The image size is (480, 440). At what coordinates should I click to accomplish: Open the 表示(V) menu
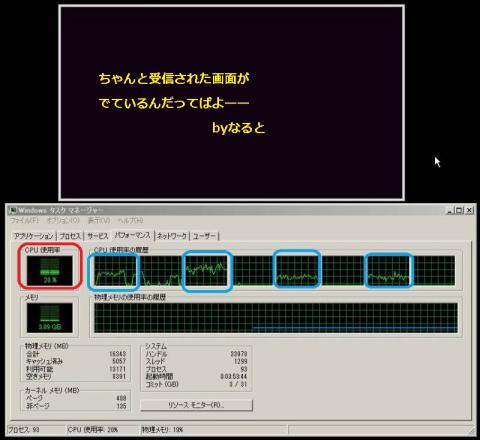(x=99, y=221)
